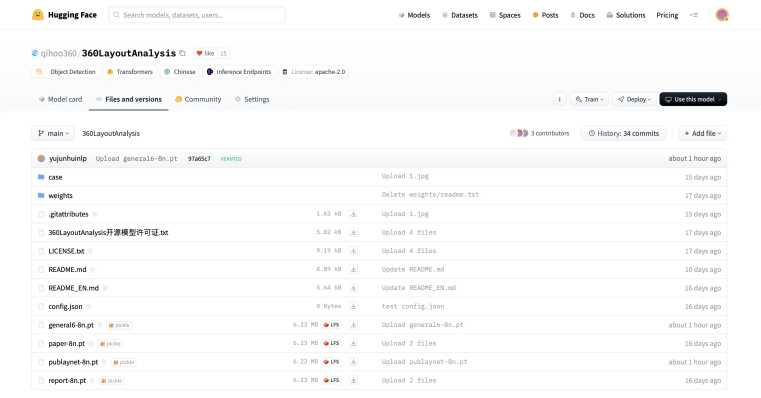The image size is (761, 398).
Task: Download the general6-8n.pt file
Action: [x=353, y=325]
